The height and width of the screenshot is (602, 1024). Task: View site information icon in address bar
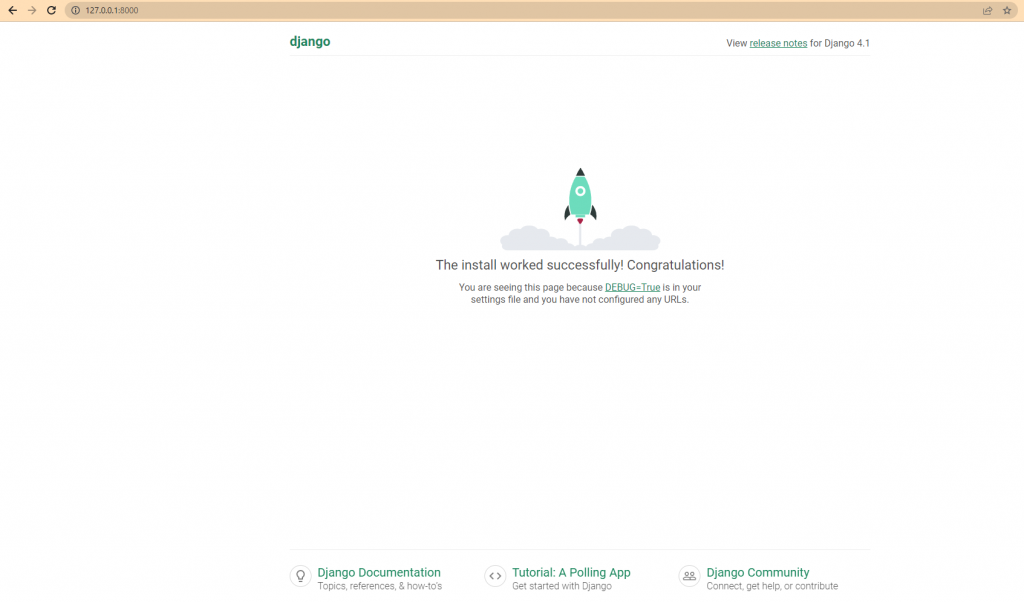75,10
